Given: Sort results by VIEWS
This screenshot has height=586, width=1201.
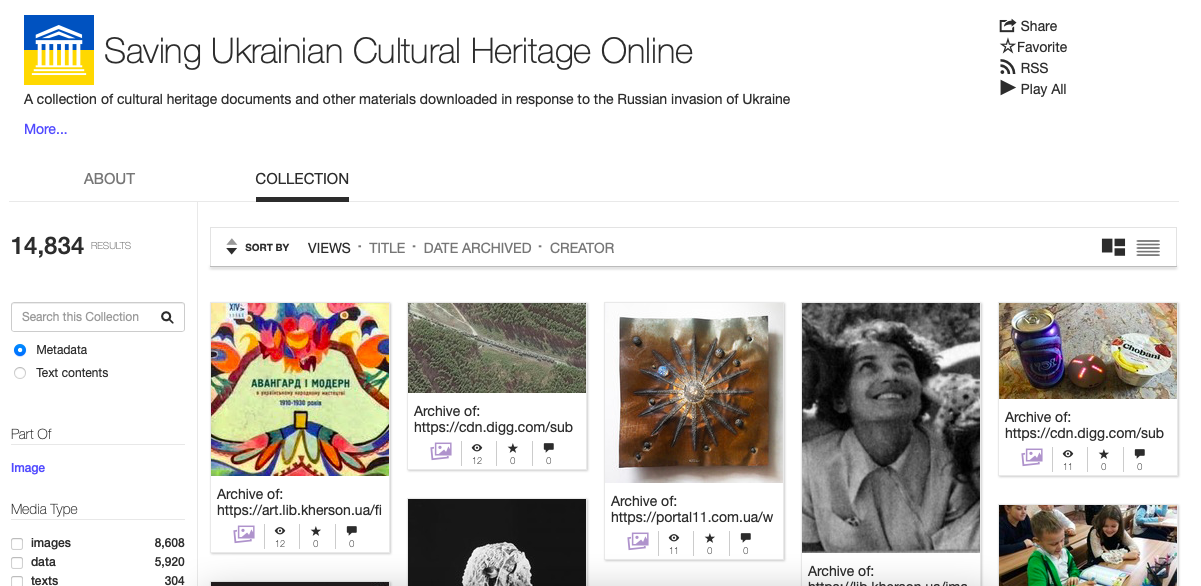Looking at the screenshot, I should 329,248.
